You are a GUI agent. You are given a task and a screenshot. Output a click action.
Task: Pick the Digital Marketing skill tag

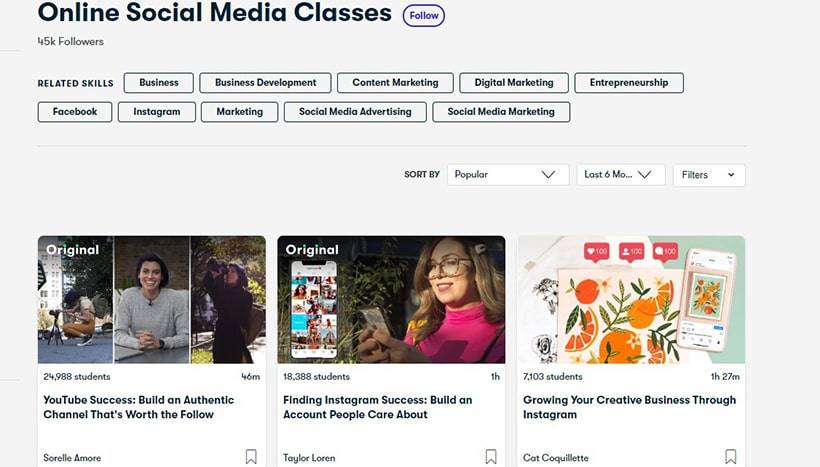pos(514,83)
